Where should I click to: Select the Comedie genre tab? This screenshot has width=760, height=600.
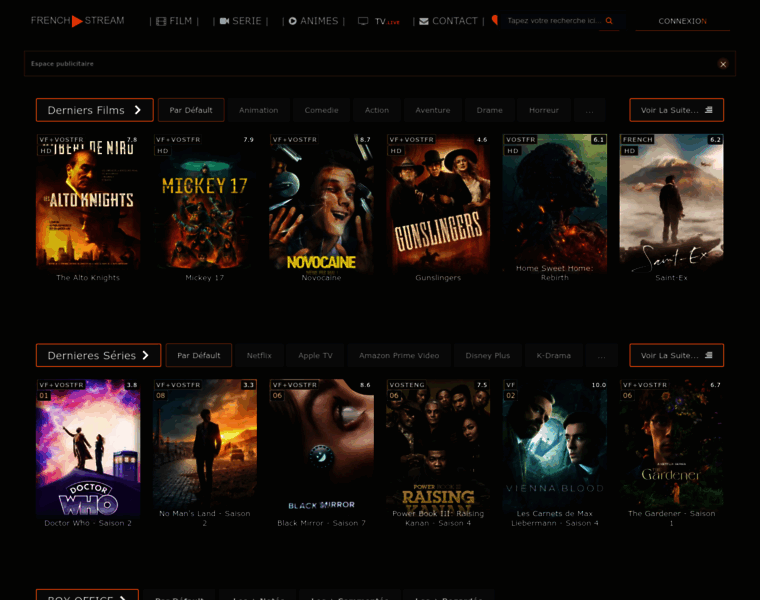coord(321,111)
